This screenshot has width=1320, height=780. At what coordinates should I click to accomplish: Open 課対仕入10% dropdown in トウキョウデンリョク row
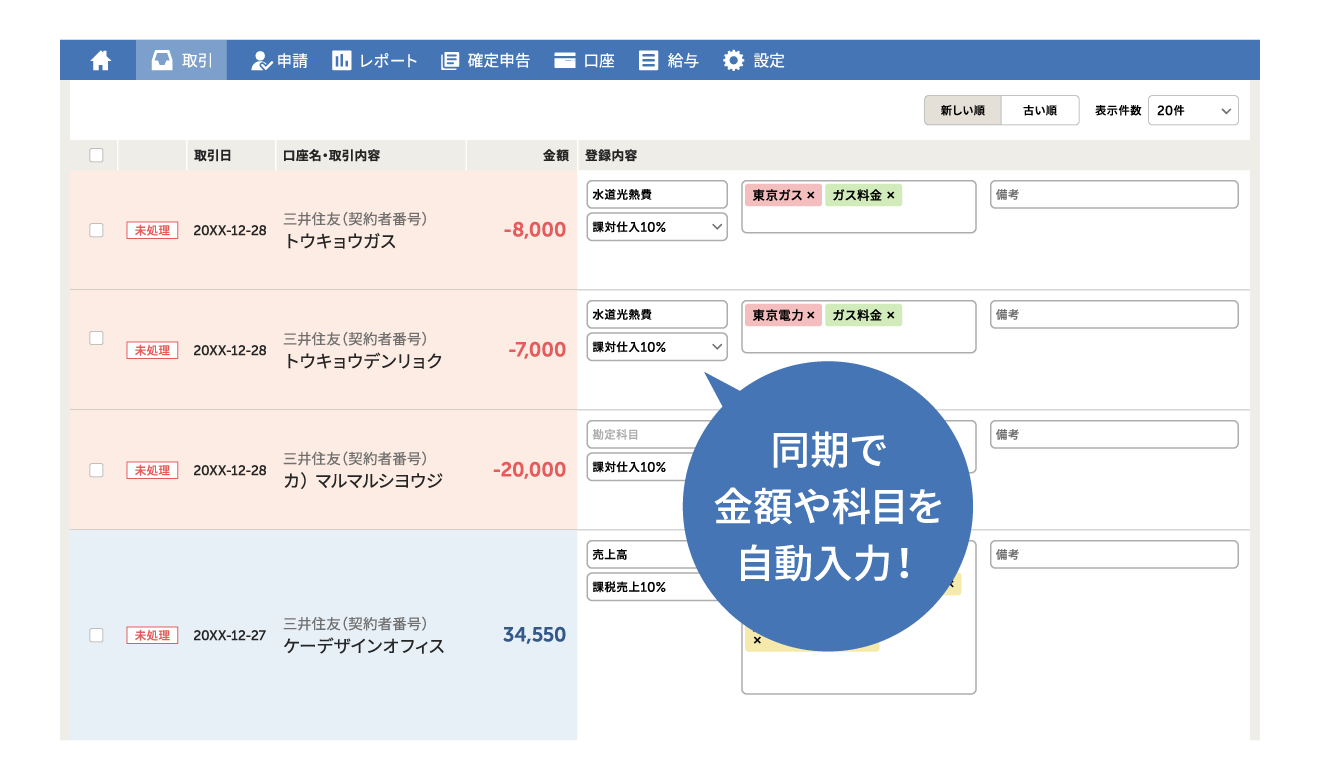coord(657,347)
